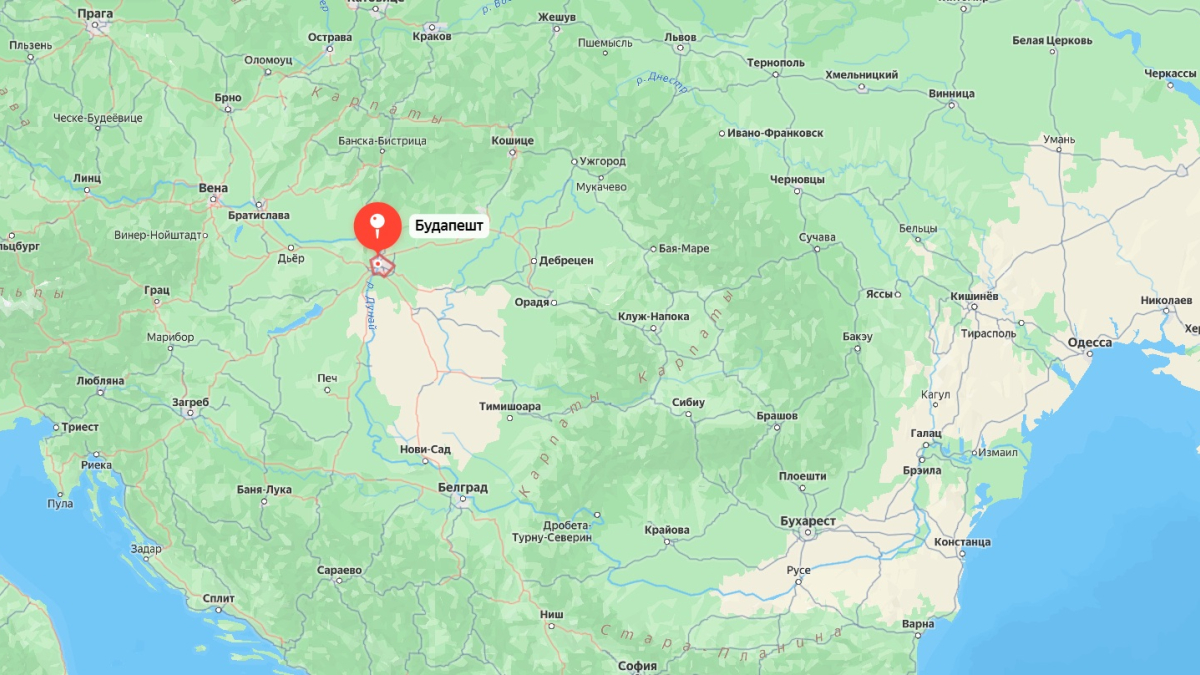Click the Нови-Сад city label
Image resolution: width=1200 pixels, height=675 pixels.
coord(425,449)
